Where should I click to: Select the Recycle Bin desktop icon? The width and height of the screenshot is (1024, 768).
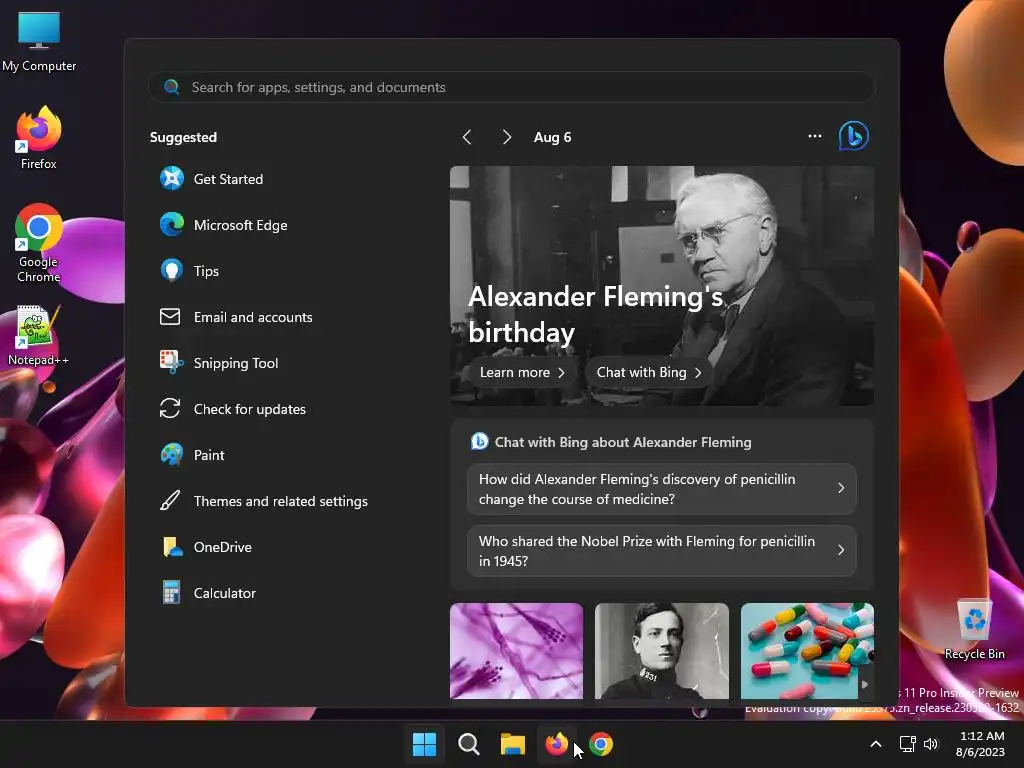(974, 630)
